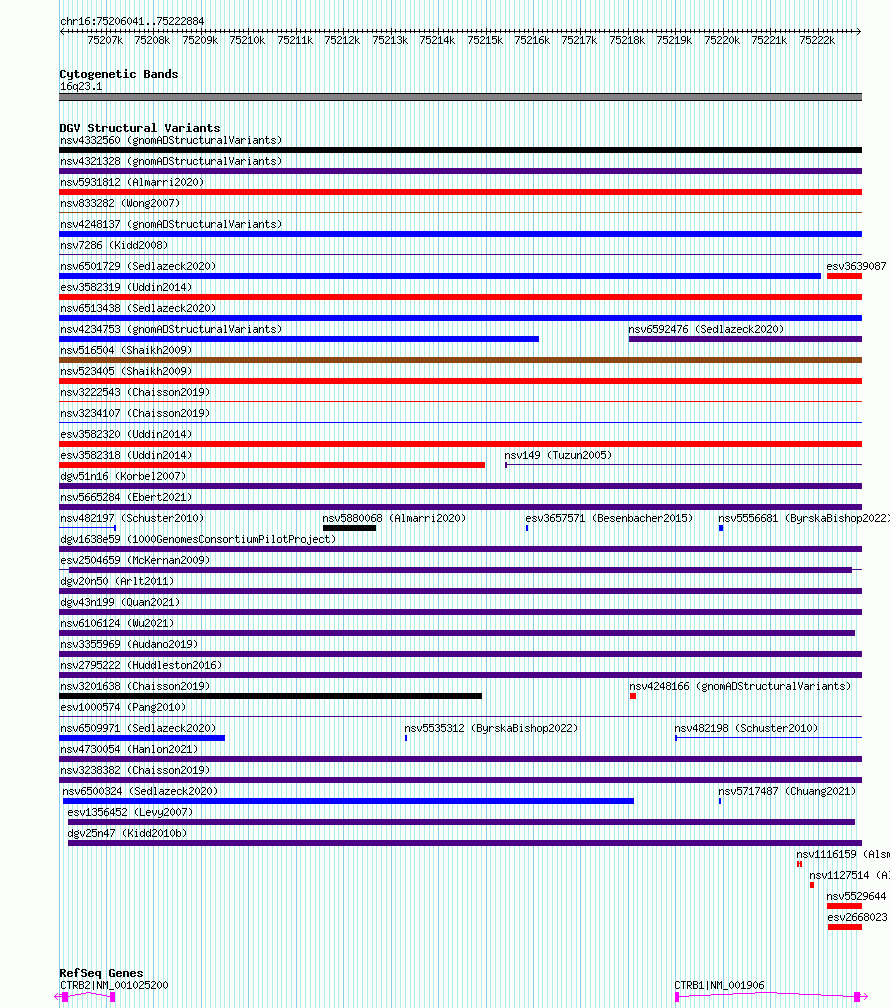The height and width of the screenshot is (1008, 890).
Task: Open nsv516504 (Shaikh2009) label
Action: 126,350
